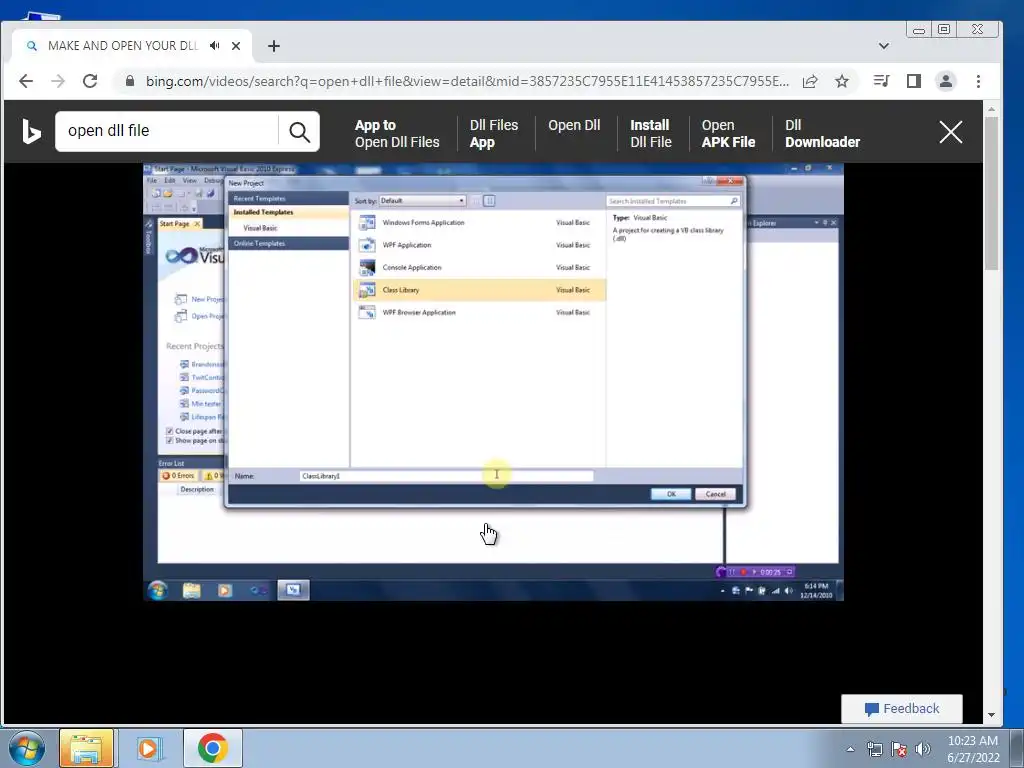Open the Windows Start menu
Screen dimensions: 1024x768
(27, 748)
